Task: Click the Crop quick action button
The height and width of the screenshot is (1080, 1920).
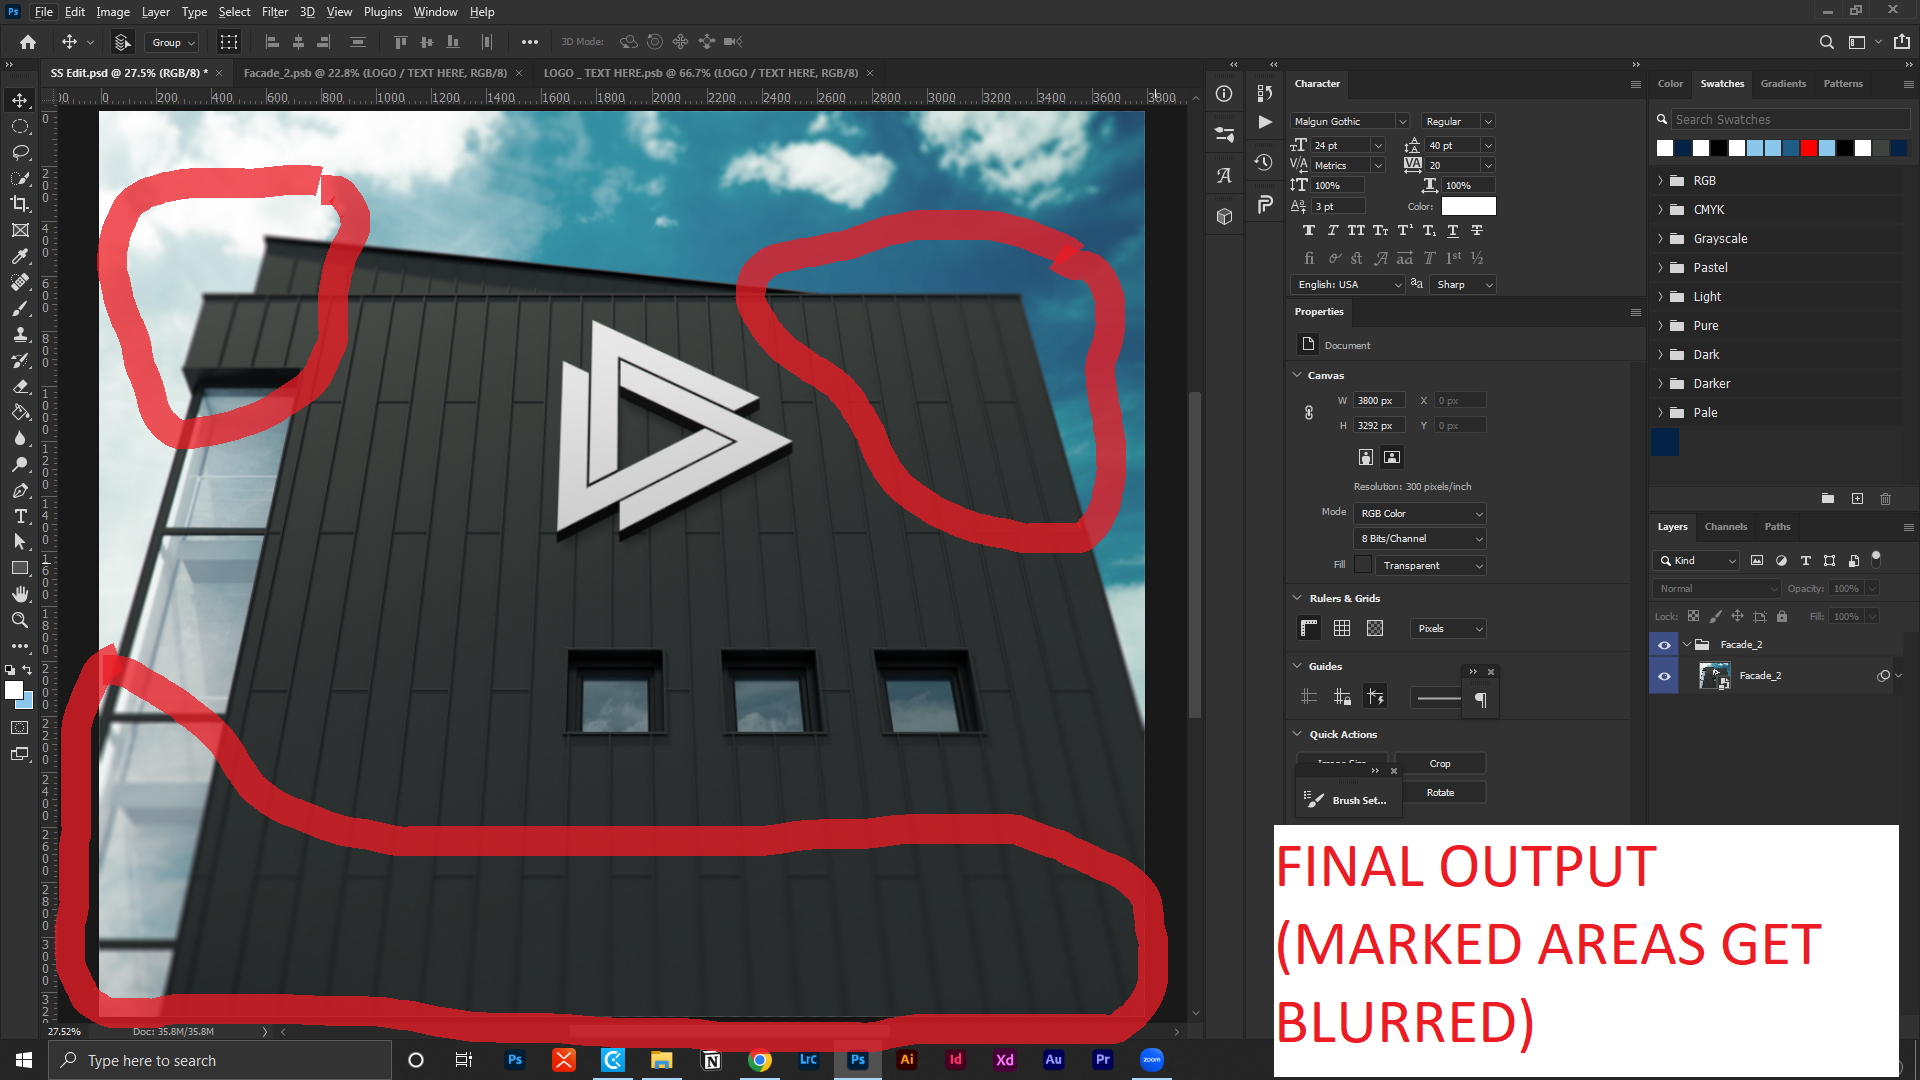Action: pyautogui.click(x=1440, y=763)
